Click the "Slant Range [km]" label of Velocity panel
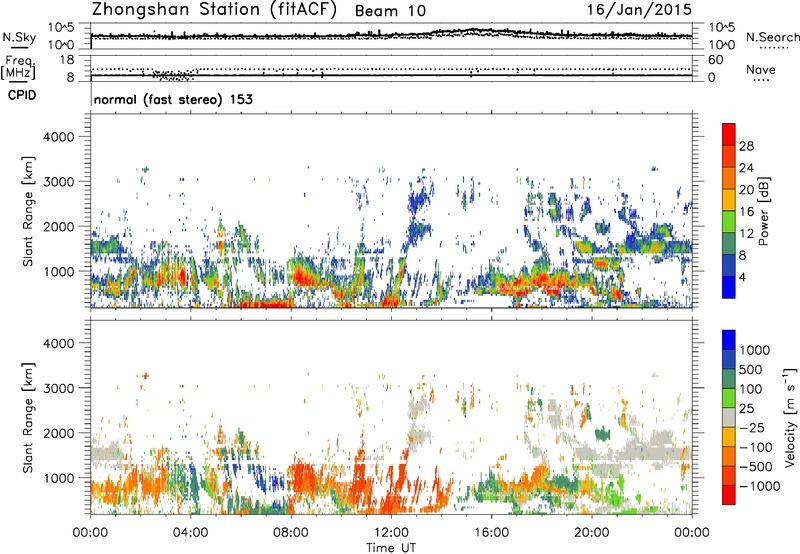800x554 pixels. pyautogui.click(x=28, y=417)
